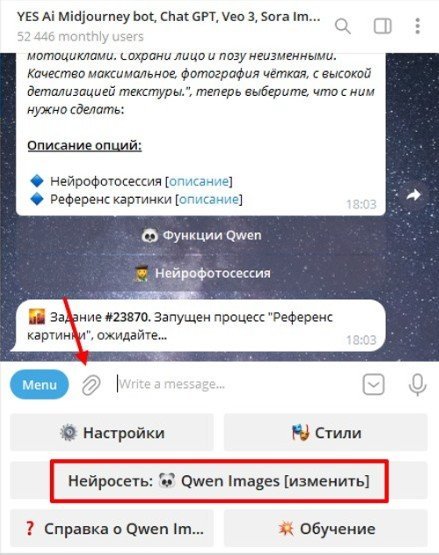
Task: Follow the описание link for Нейрофотосессия
Action: click(199, 181)
